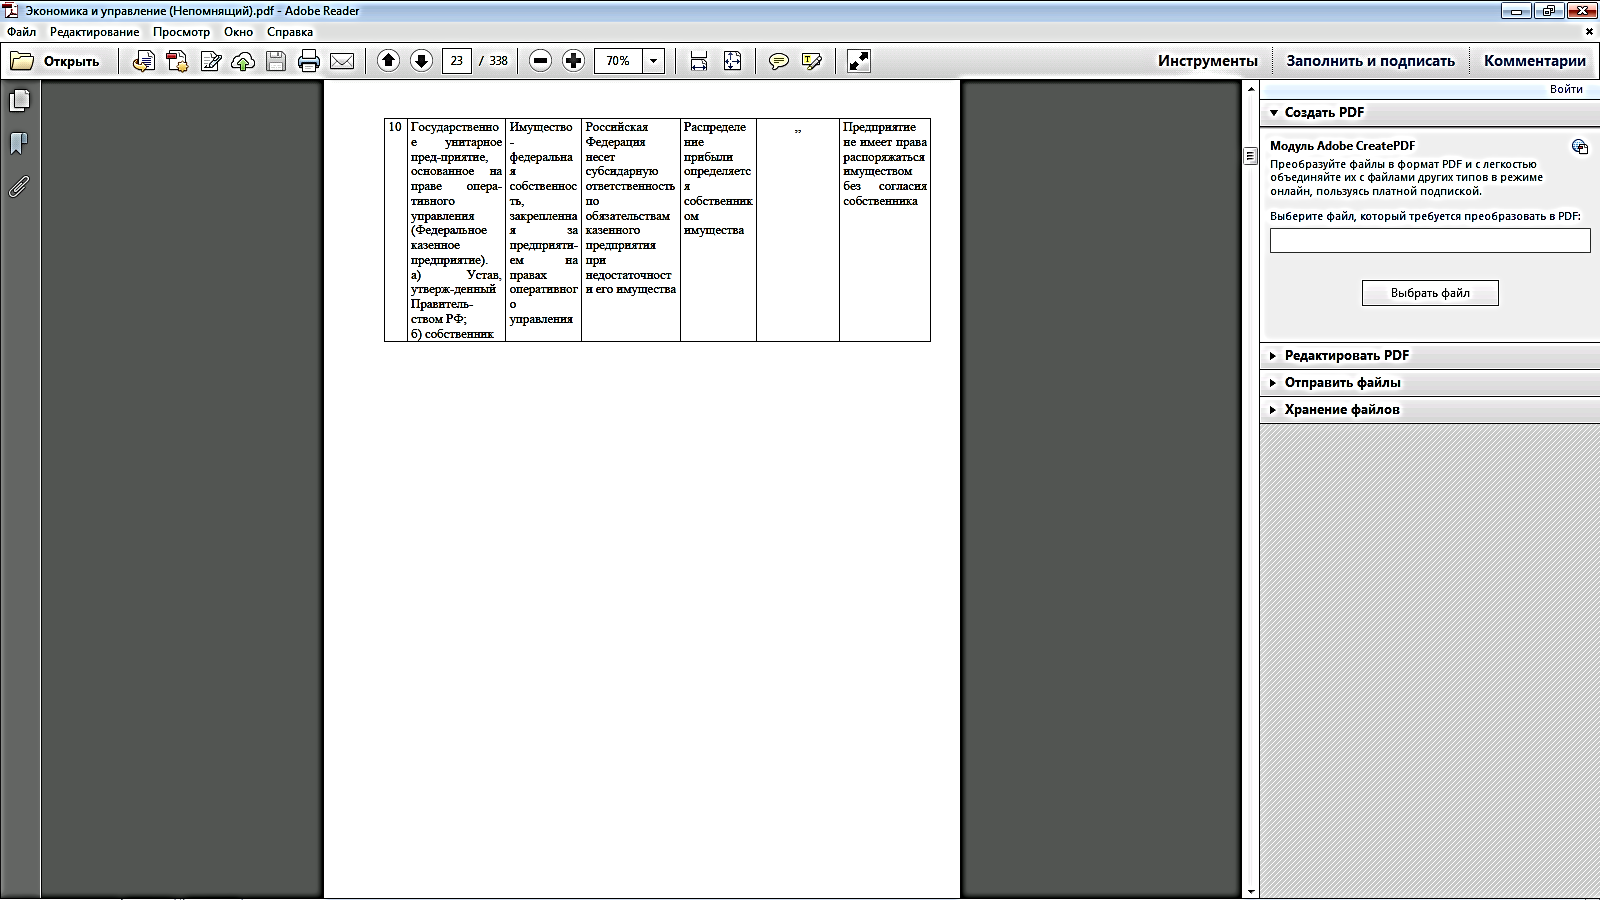Screen dimensions: 1600x900
Task: Expand the Отправить файлы section
Action: tap(1429, 383)
